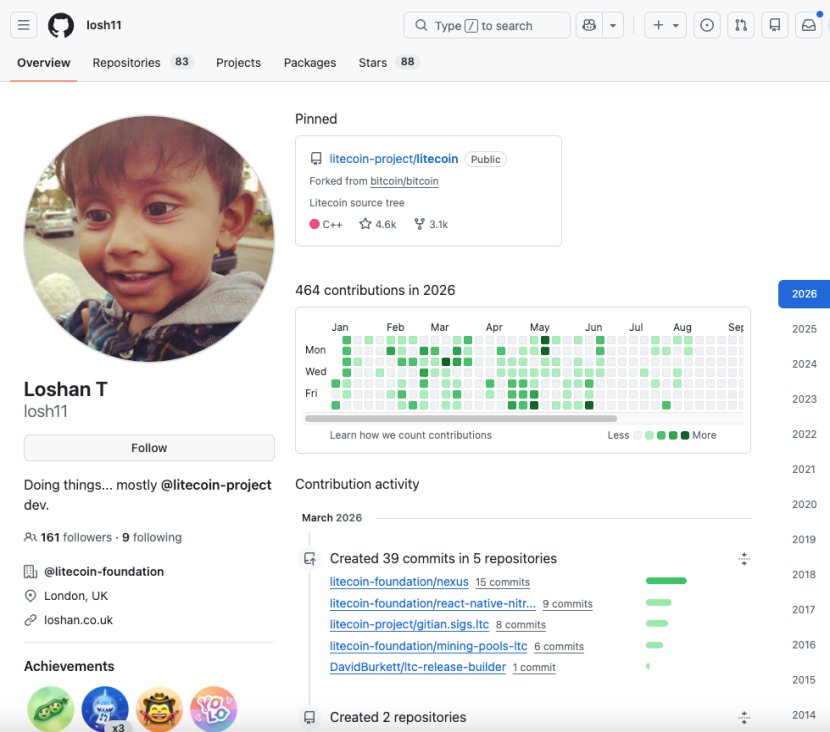Select the 2020 contribution year
Image resolution: width=830 pixels, height=732 pixels.
(x=804, y=504)
